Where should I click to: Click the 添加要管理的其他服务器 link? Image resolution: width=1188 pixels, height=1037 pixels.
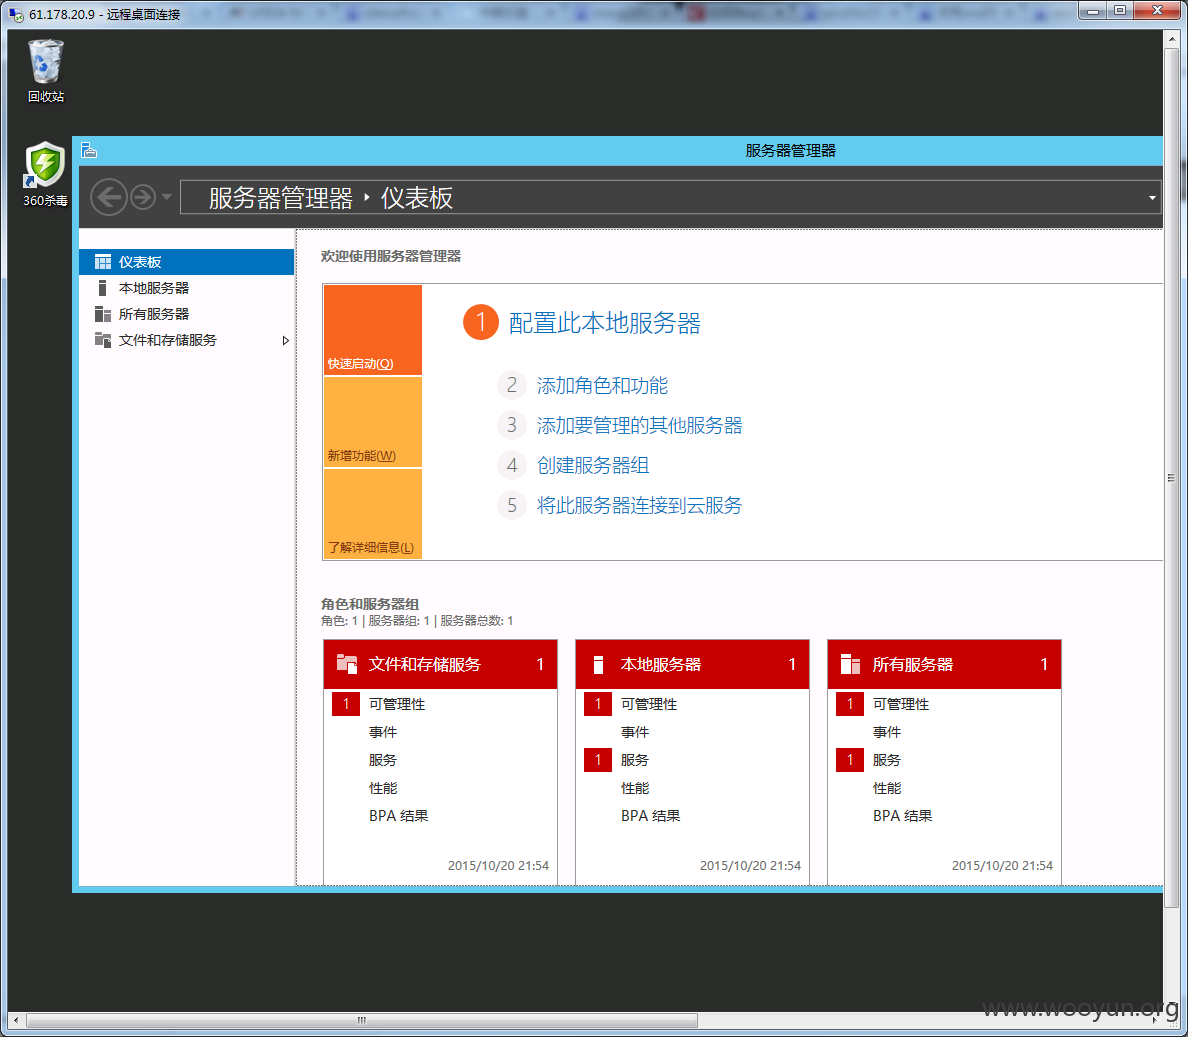coord(639,426)
